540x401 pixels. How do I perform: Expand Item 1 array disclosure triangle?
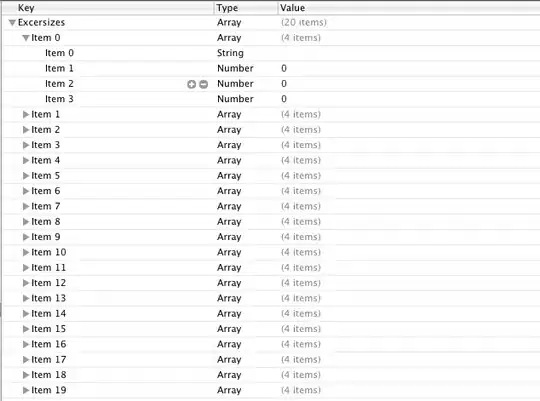25,114
